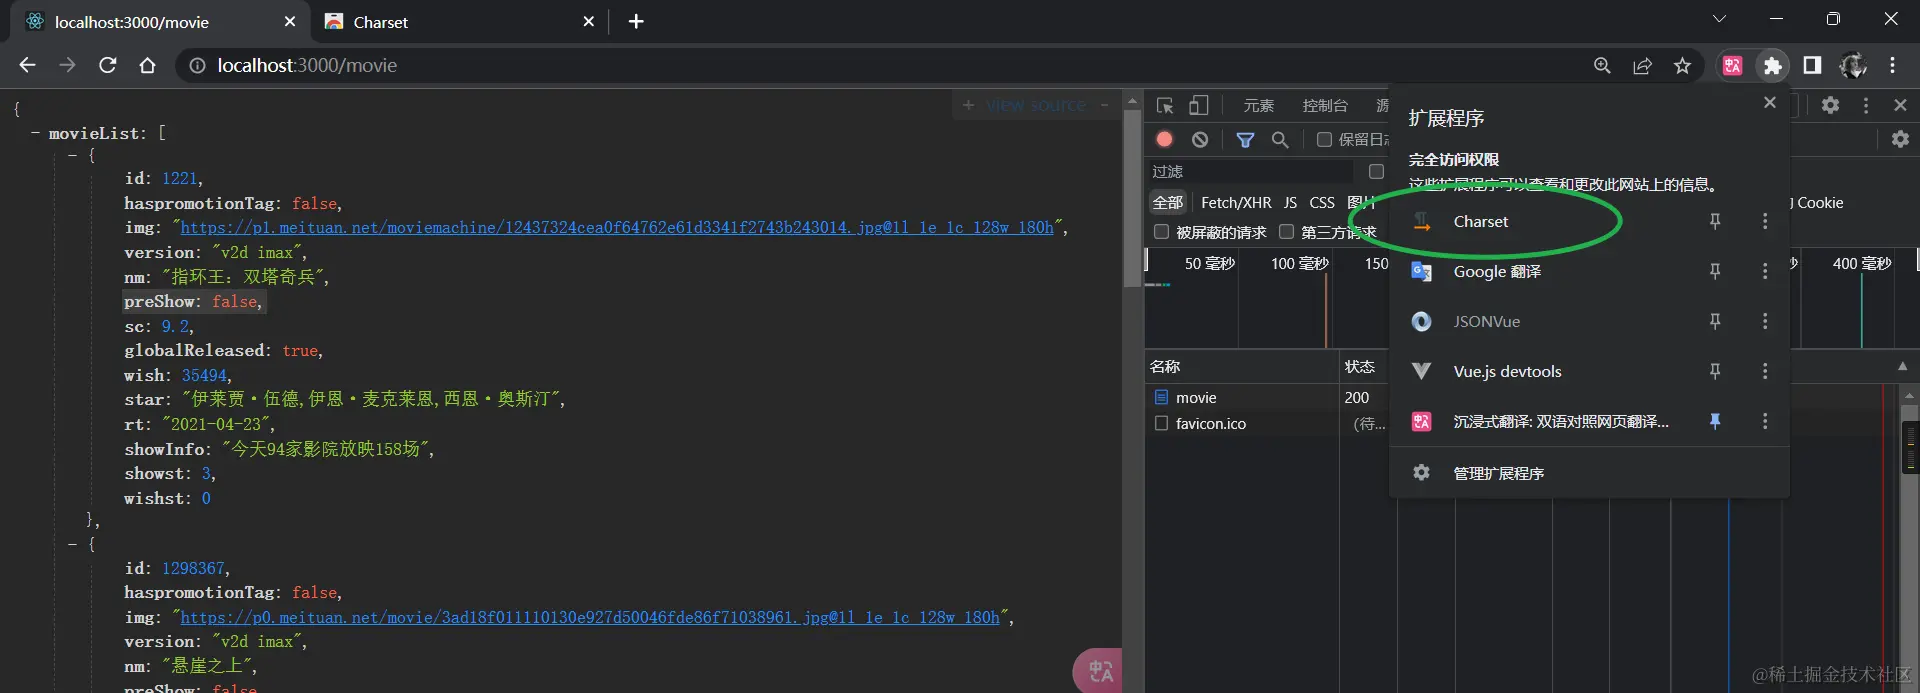Toggle DevTools device toolbar
This screenshot has height=693, width=1920.
(x=1199, y=105)
